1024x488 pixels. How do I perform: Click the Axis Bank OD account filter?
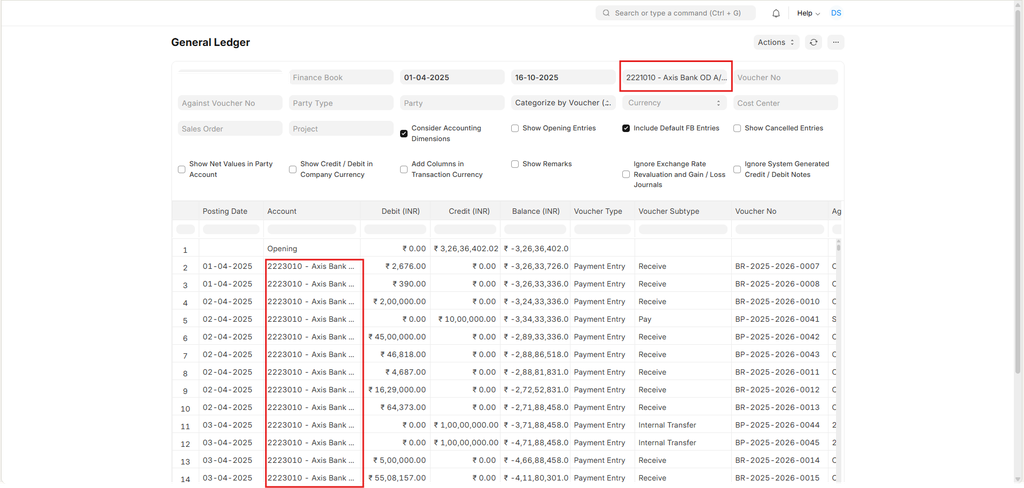[675, 77]
